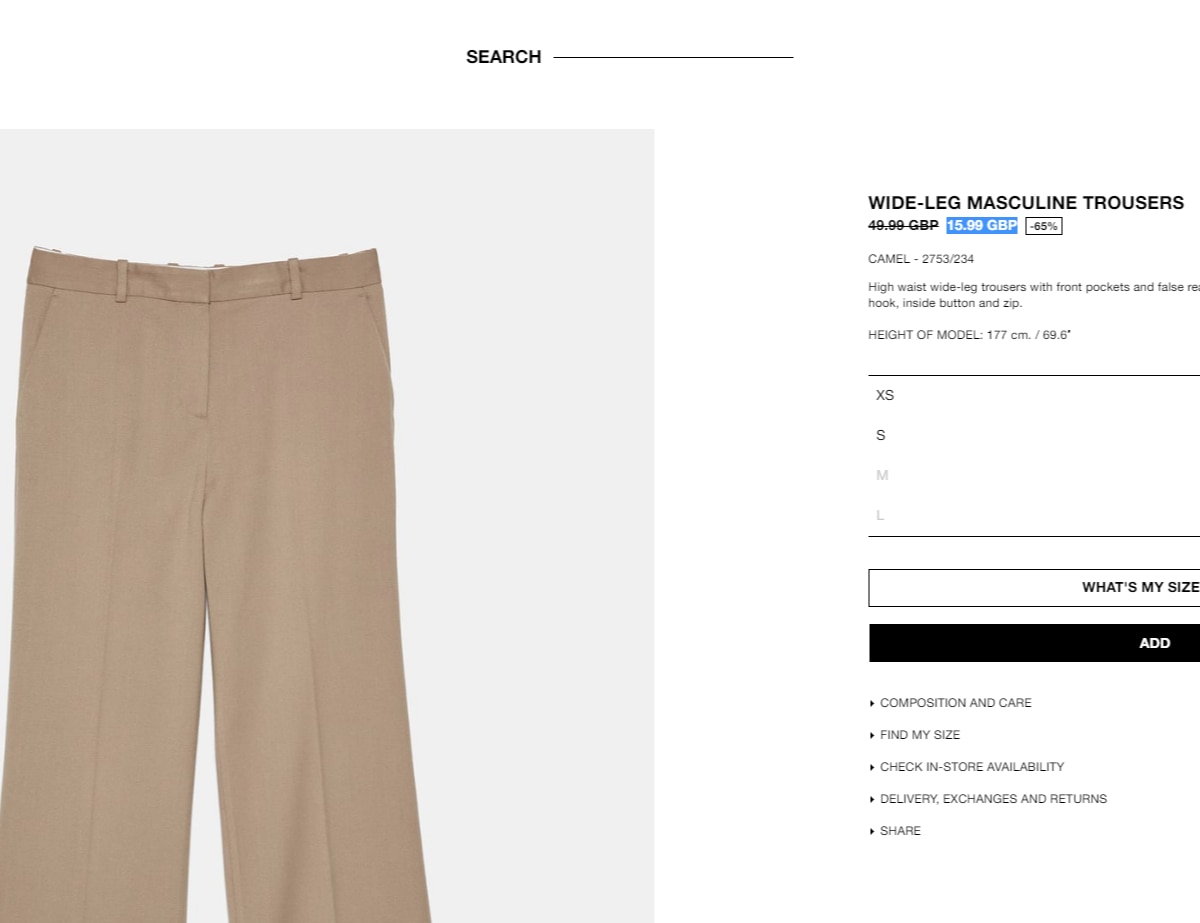
Task: Click the crossed-out 49.99 GBP price
Action: point(903,226)
